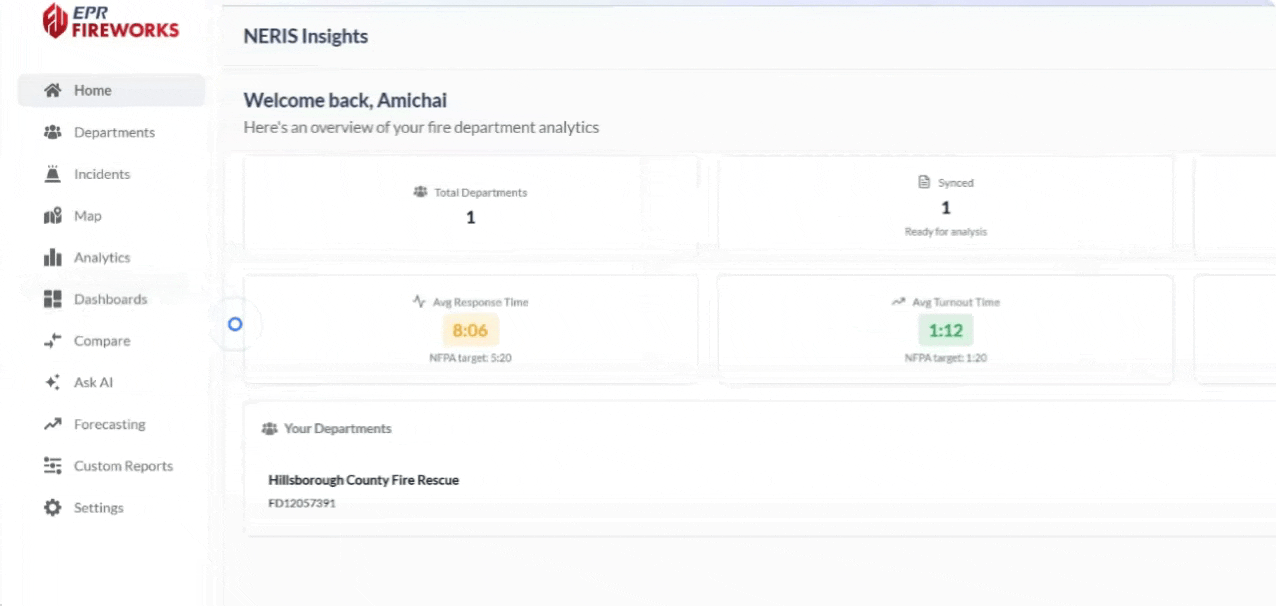Viewport: 1276px width, 606px height.
Task: Click the 'Synced' label
Action: (956, 183)
